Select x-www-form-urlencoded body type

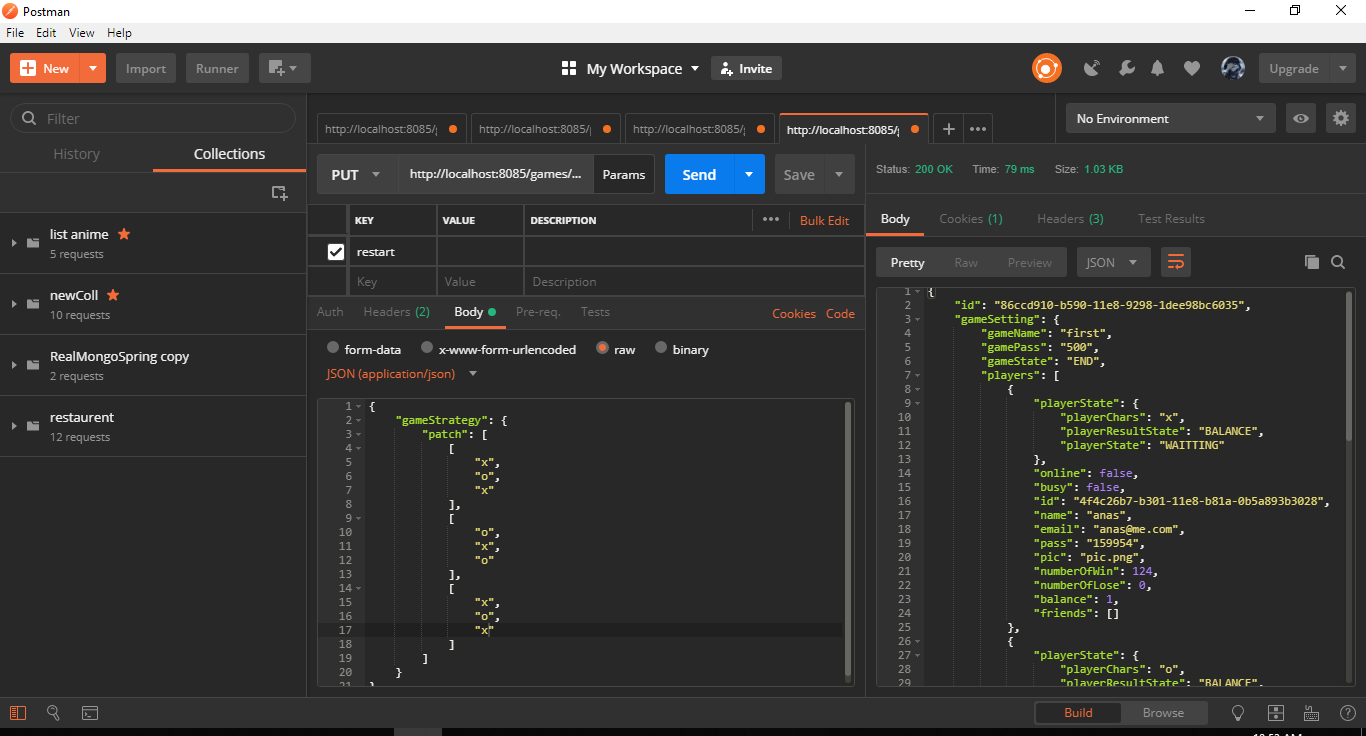pos(427,348)
